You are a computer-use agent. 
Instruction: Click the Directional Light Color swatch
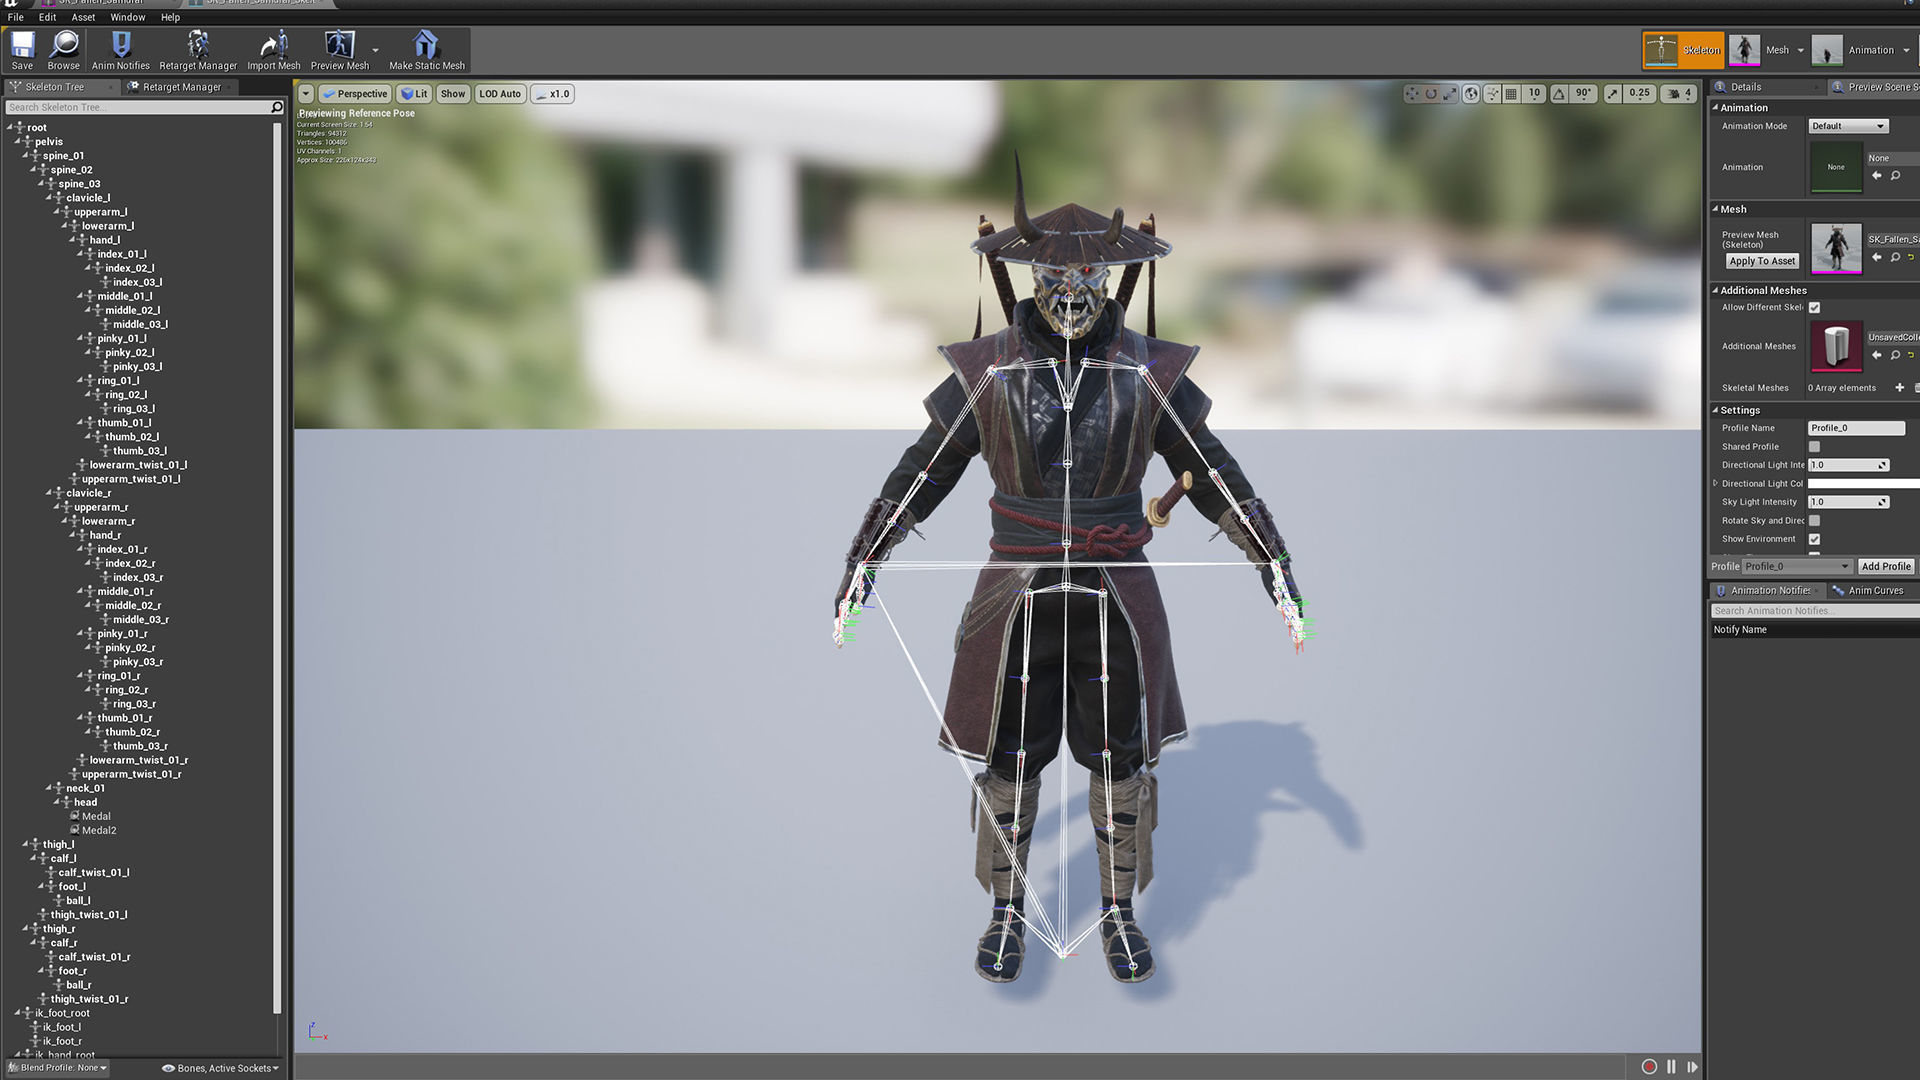click(x=1862, y=484)
